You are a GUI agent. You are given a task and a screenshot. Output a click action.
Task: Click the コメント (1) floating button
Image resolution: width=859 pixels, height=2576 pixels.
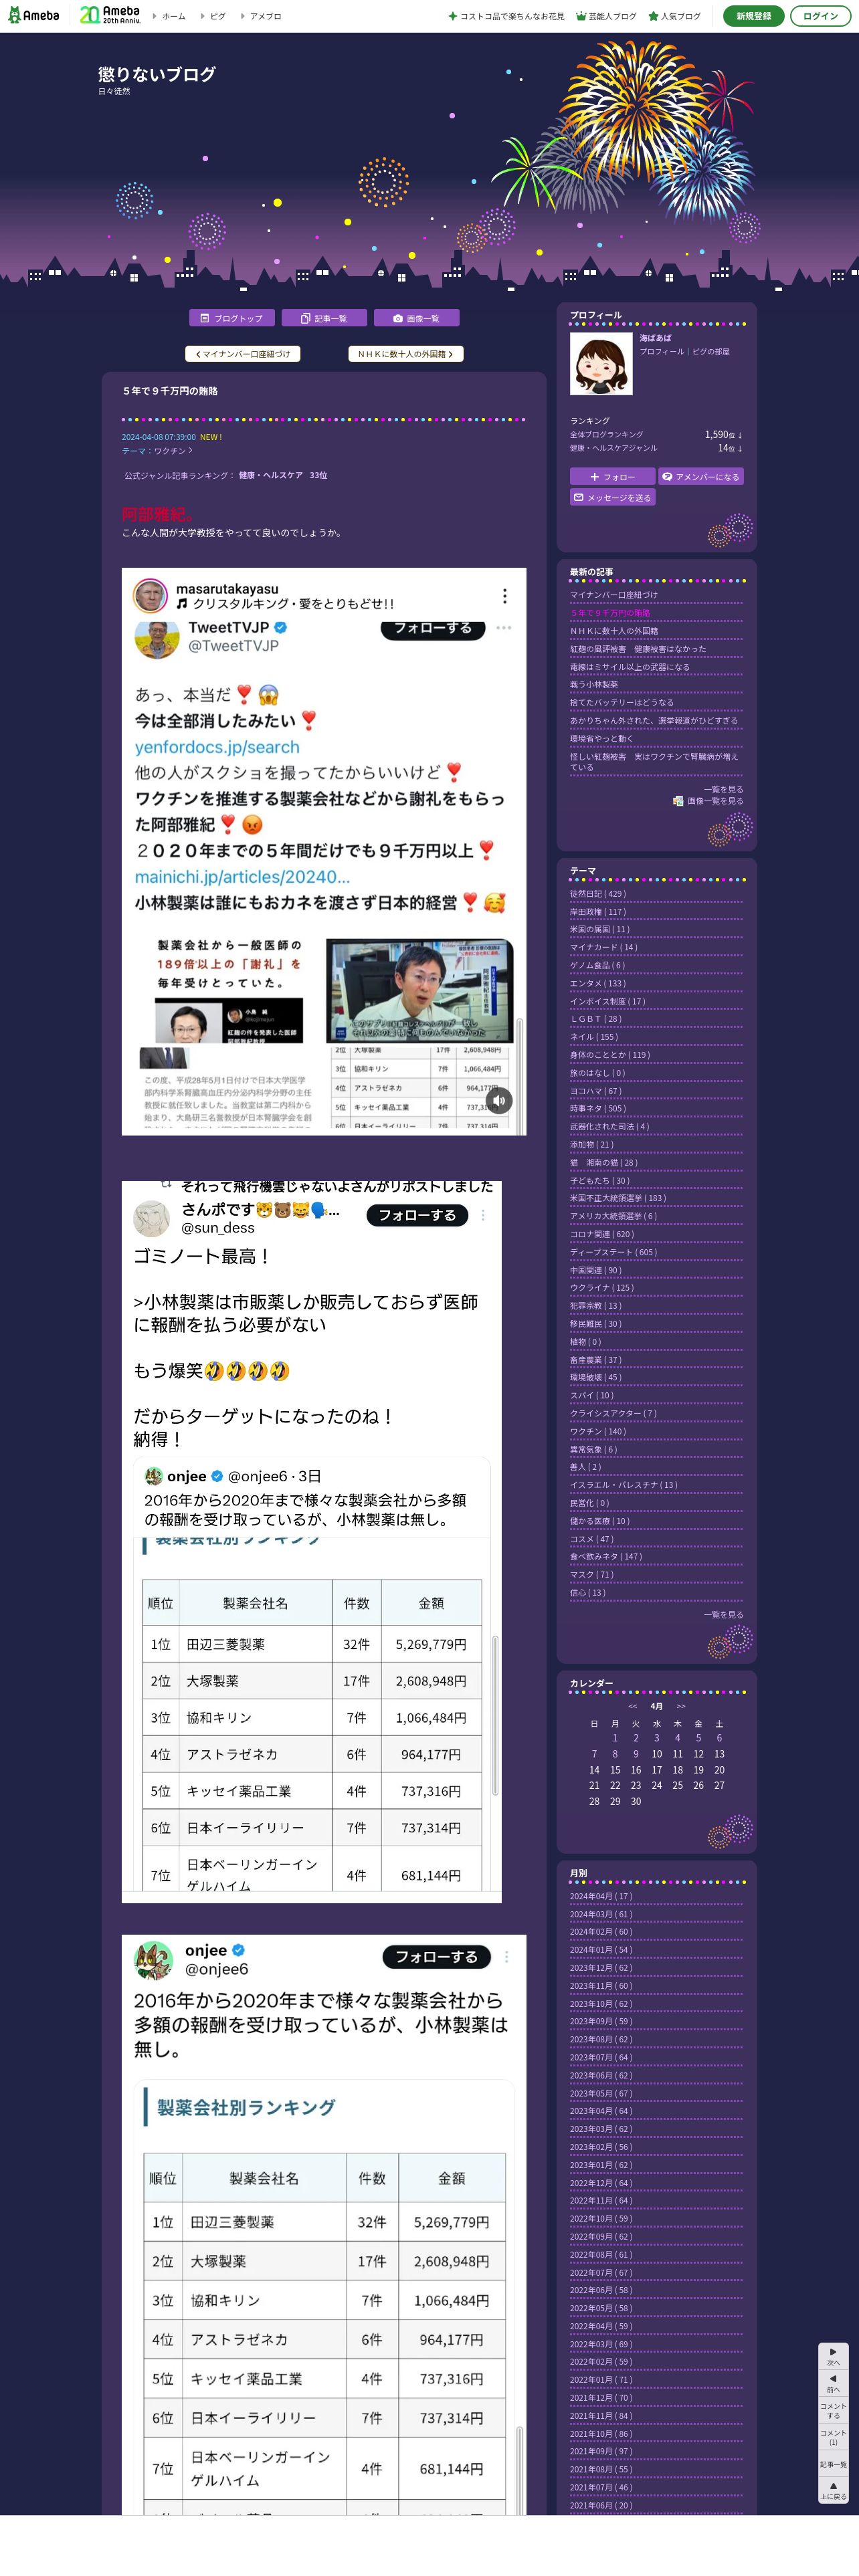[x=833, y=2437]
